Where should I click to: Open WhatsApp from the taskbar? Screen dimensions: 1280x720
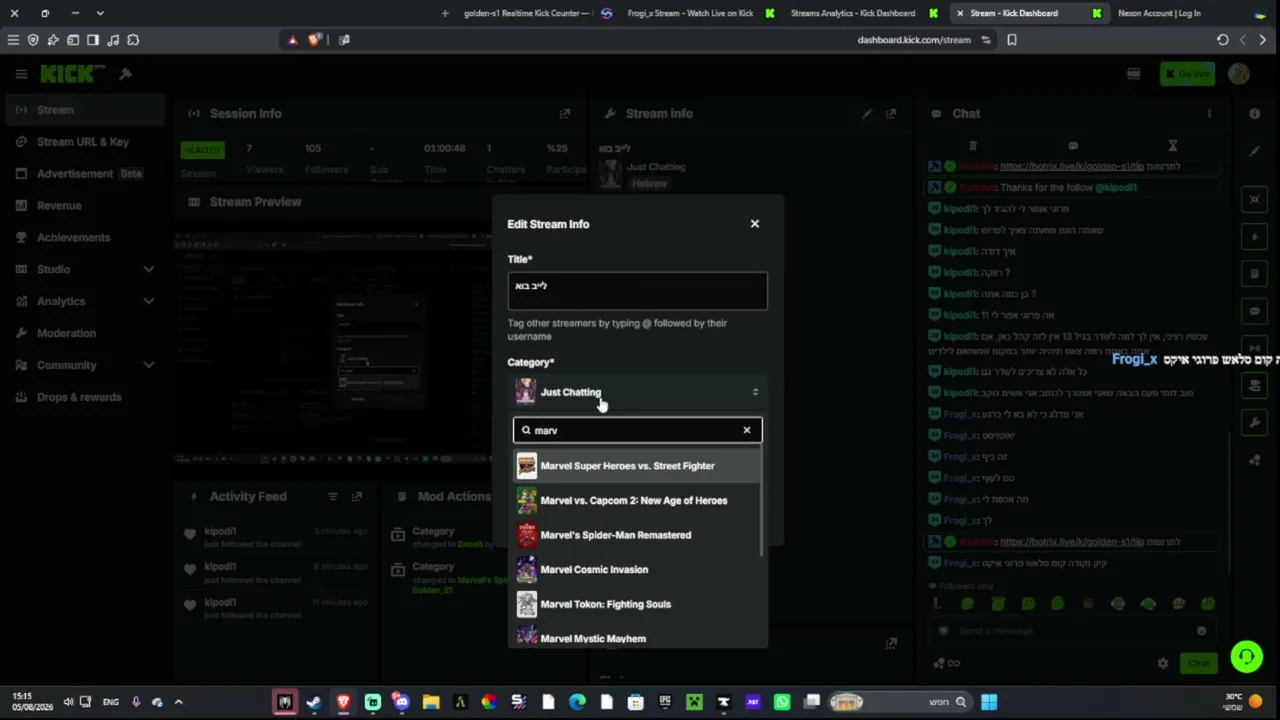pyautogui.click(x=782, y=702)
